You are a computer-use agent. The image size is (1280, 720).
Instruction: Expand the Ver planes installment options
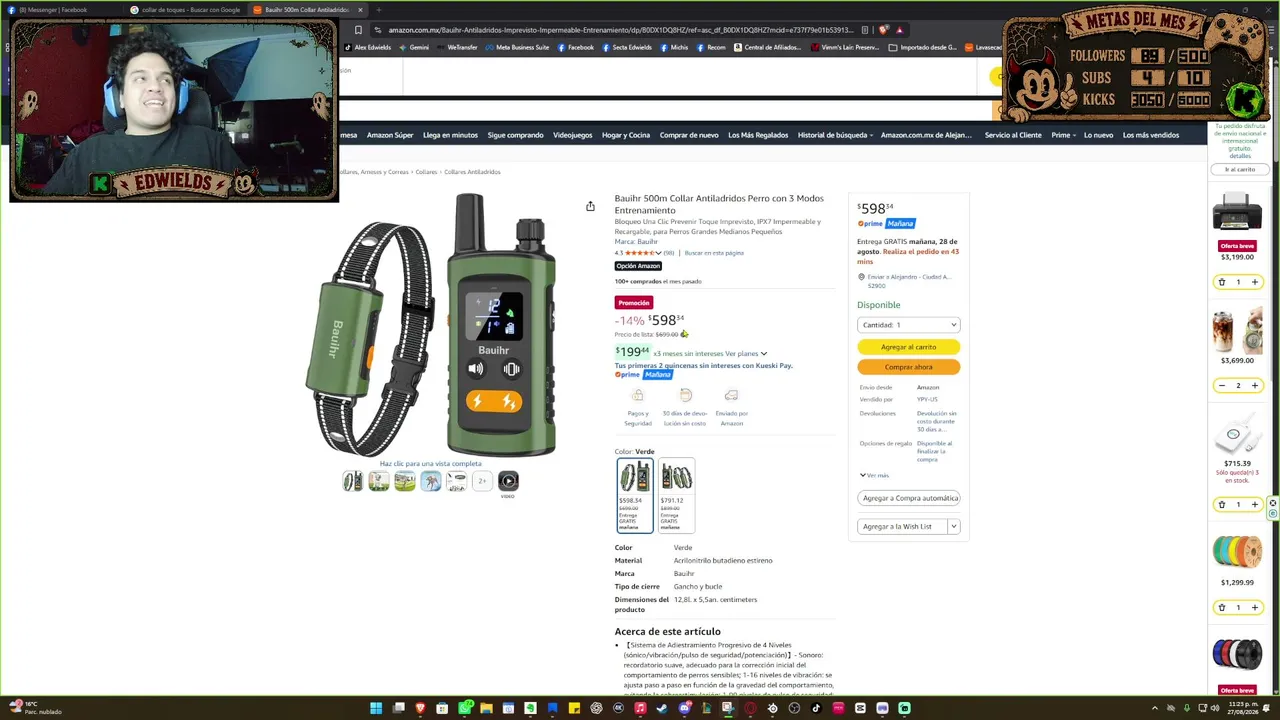(746, 353)
